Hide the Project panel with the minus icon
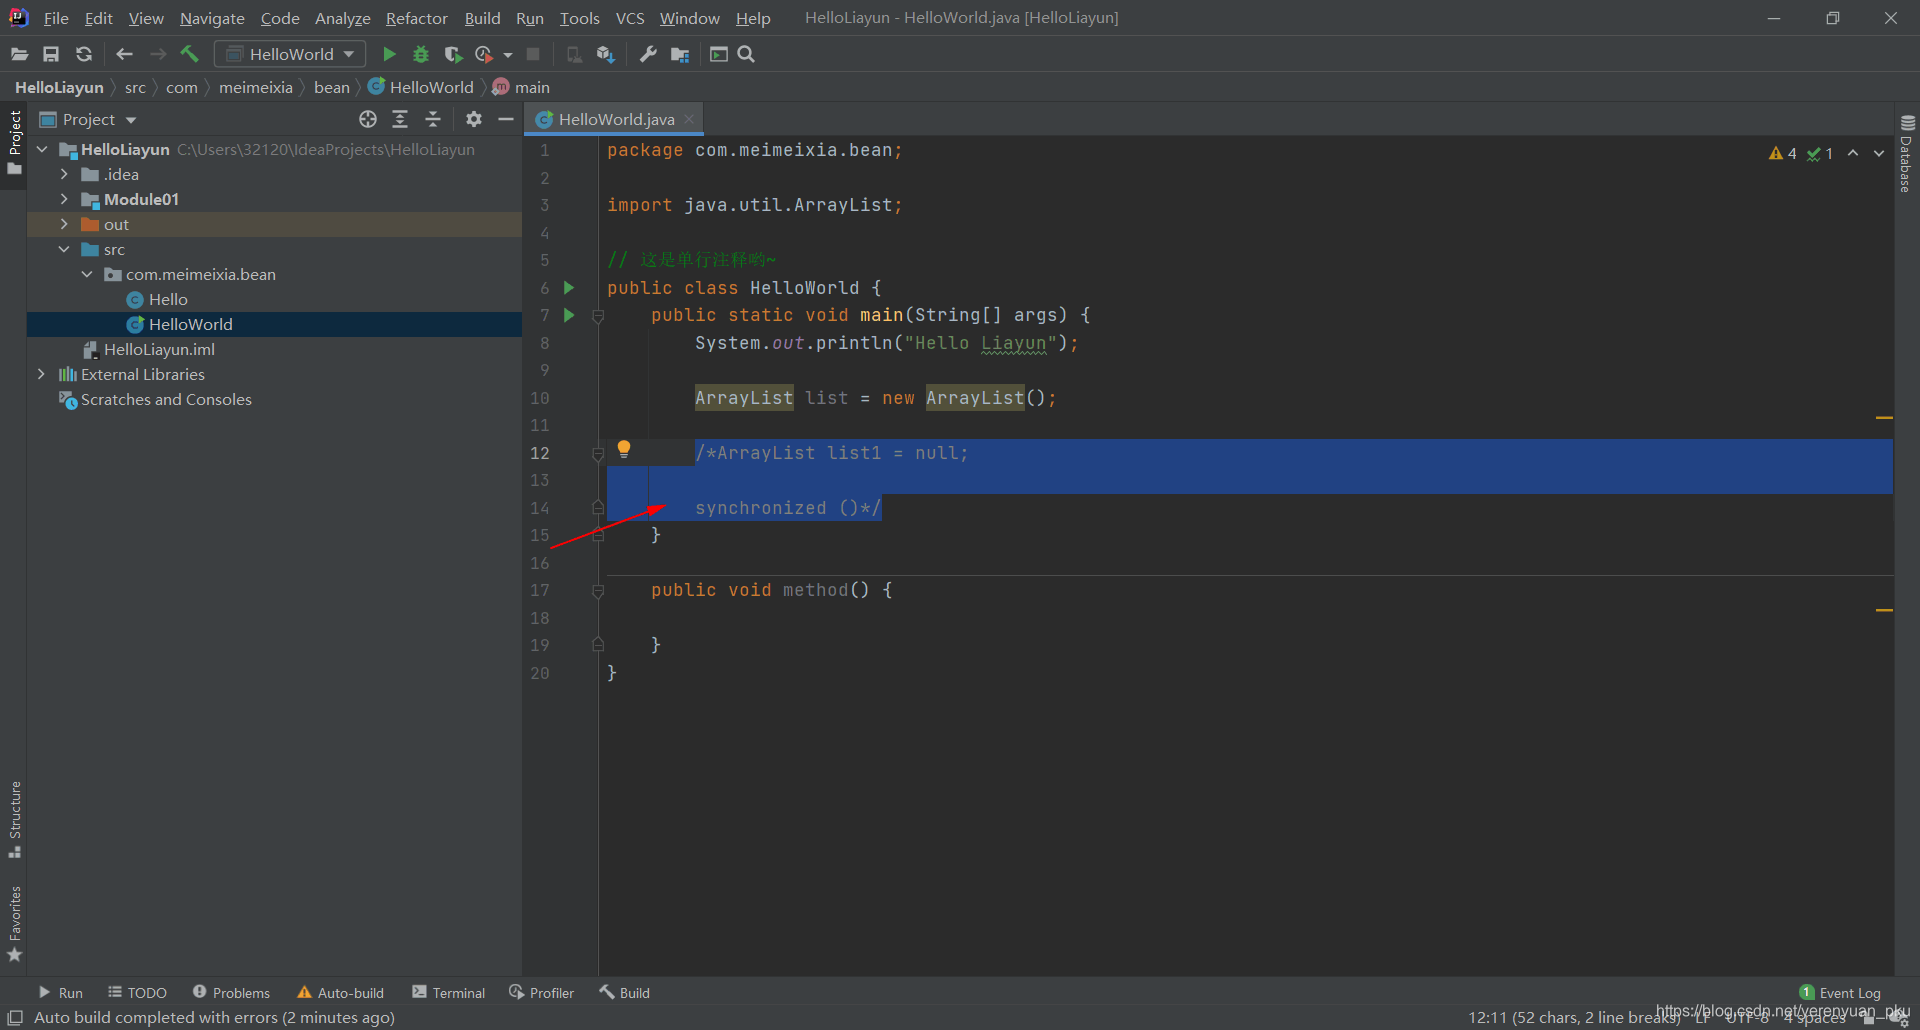1920x1030 pixels. point(506,119)
